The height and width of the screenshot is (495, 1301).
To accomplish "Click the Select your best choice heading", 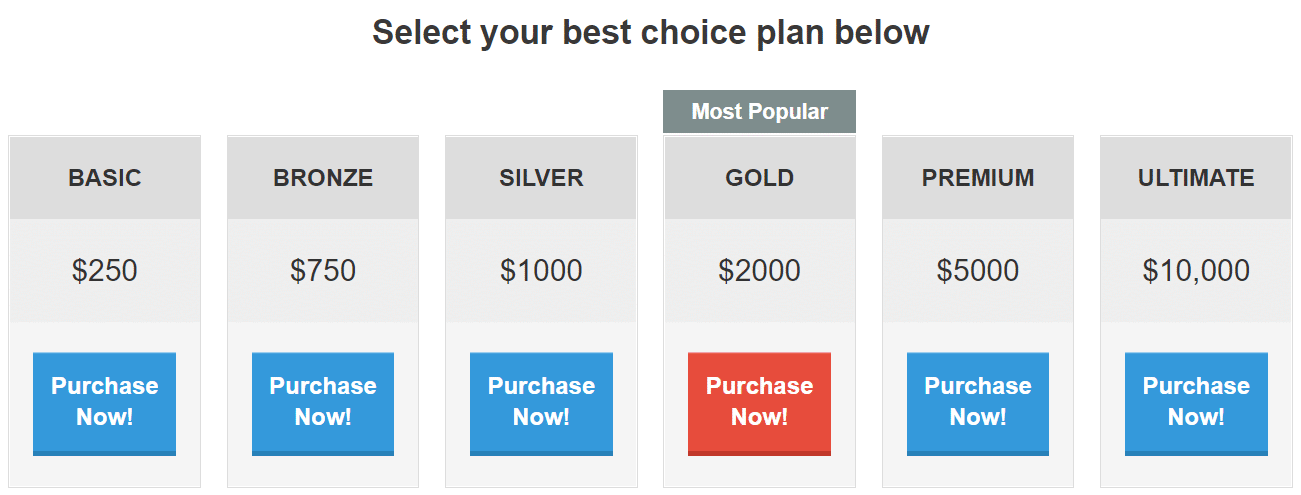I will click(651, 33).
